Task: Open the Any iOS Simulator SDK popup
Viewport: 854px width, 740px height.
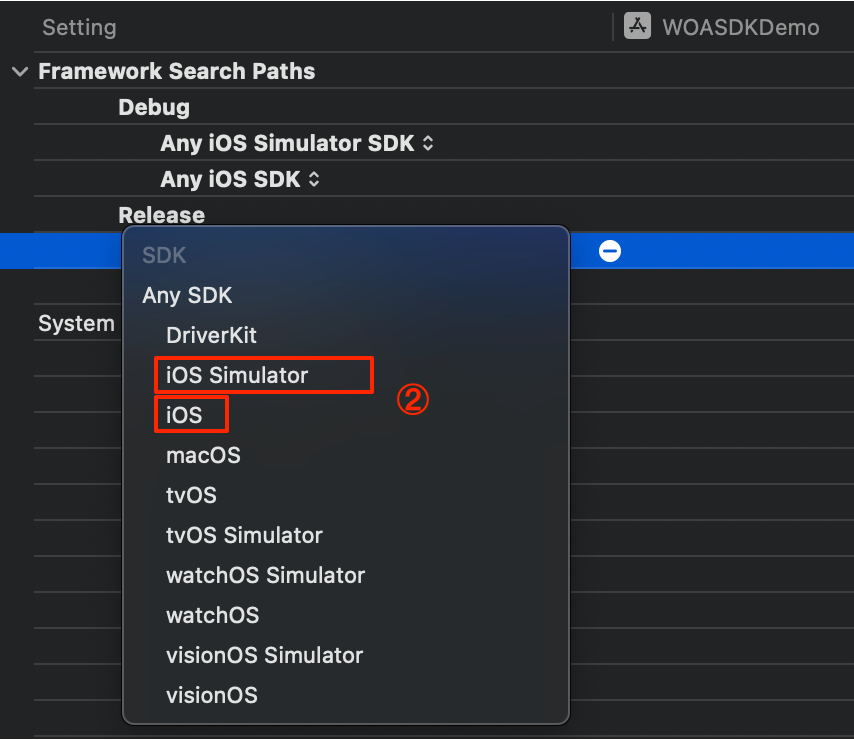Action: (297, 143)
